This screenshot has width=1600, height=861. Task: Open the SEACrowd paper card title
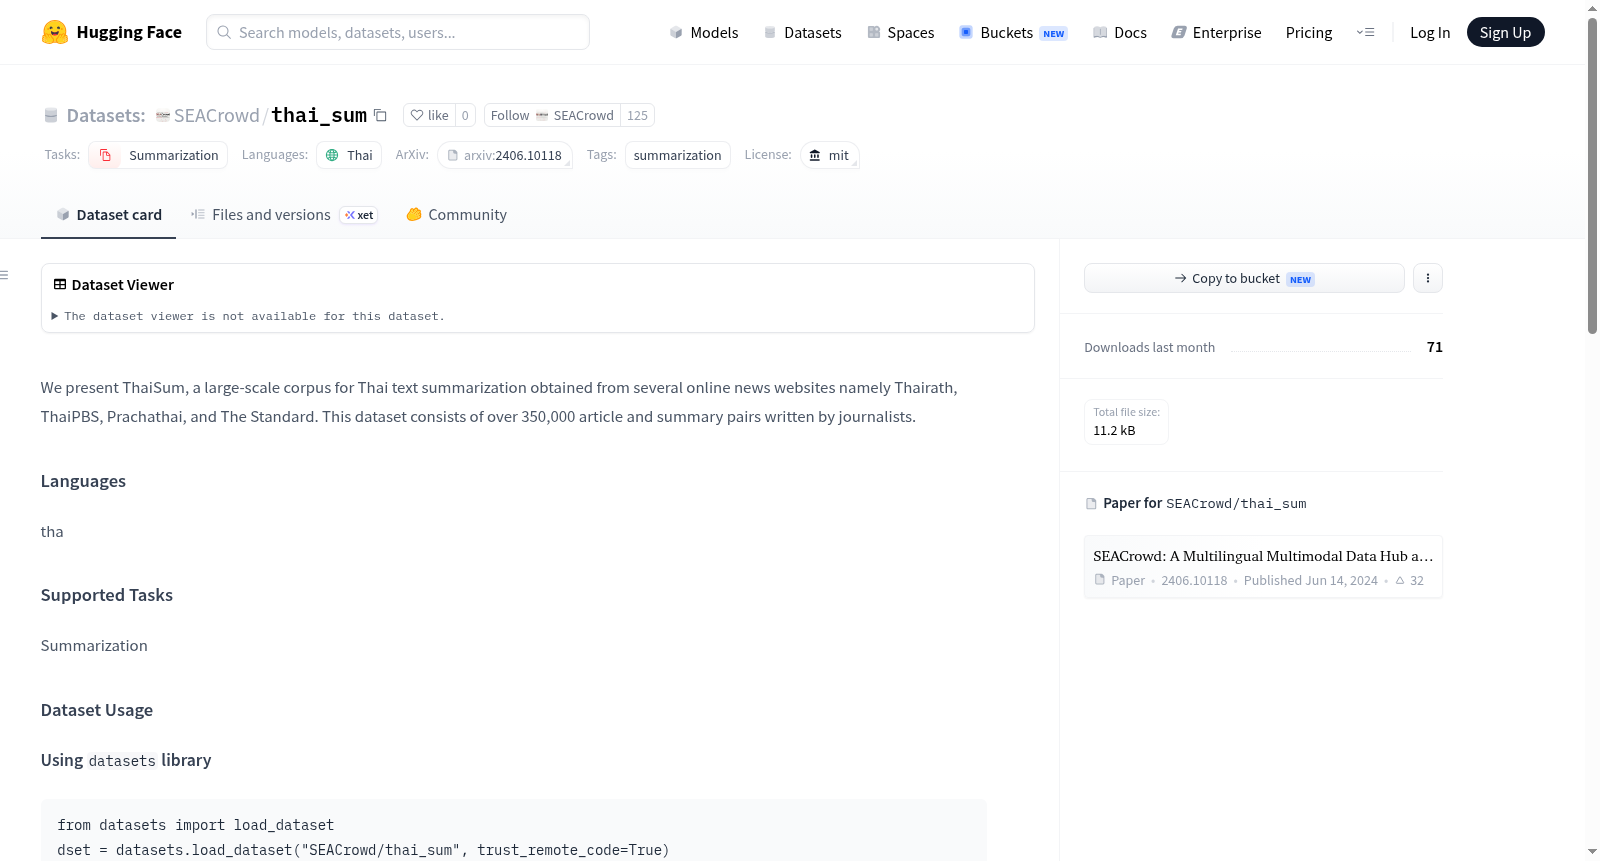(1263, 556)
